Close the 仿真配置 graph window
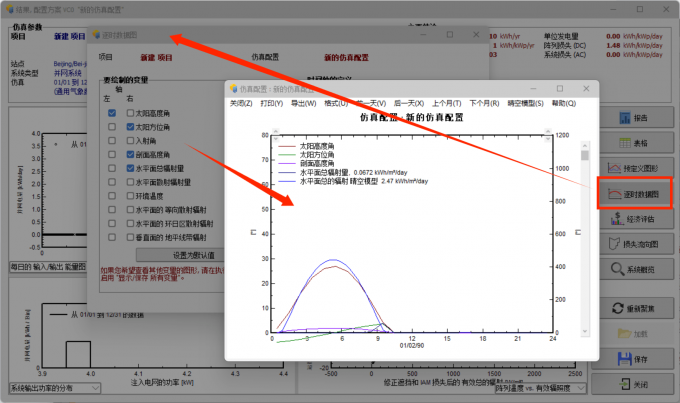680x403 pixels. pos(586,88)
